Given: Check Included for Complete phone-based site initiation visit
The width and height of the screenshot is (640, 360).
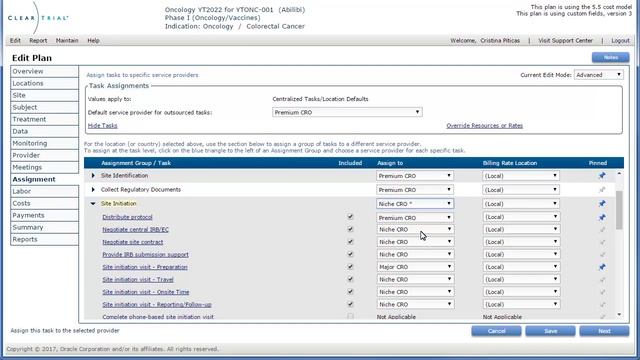Looking at the screenshot, I should coord(350,316).
